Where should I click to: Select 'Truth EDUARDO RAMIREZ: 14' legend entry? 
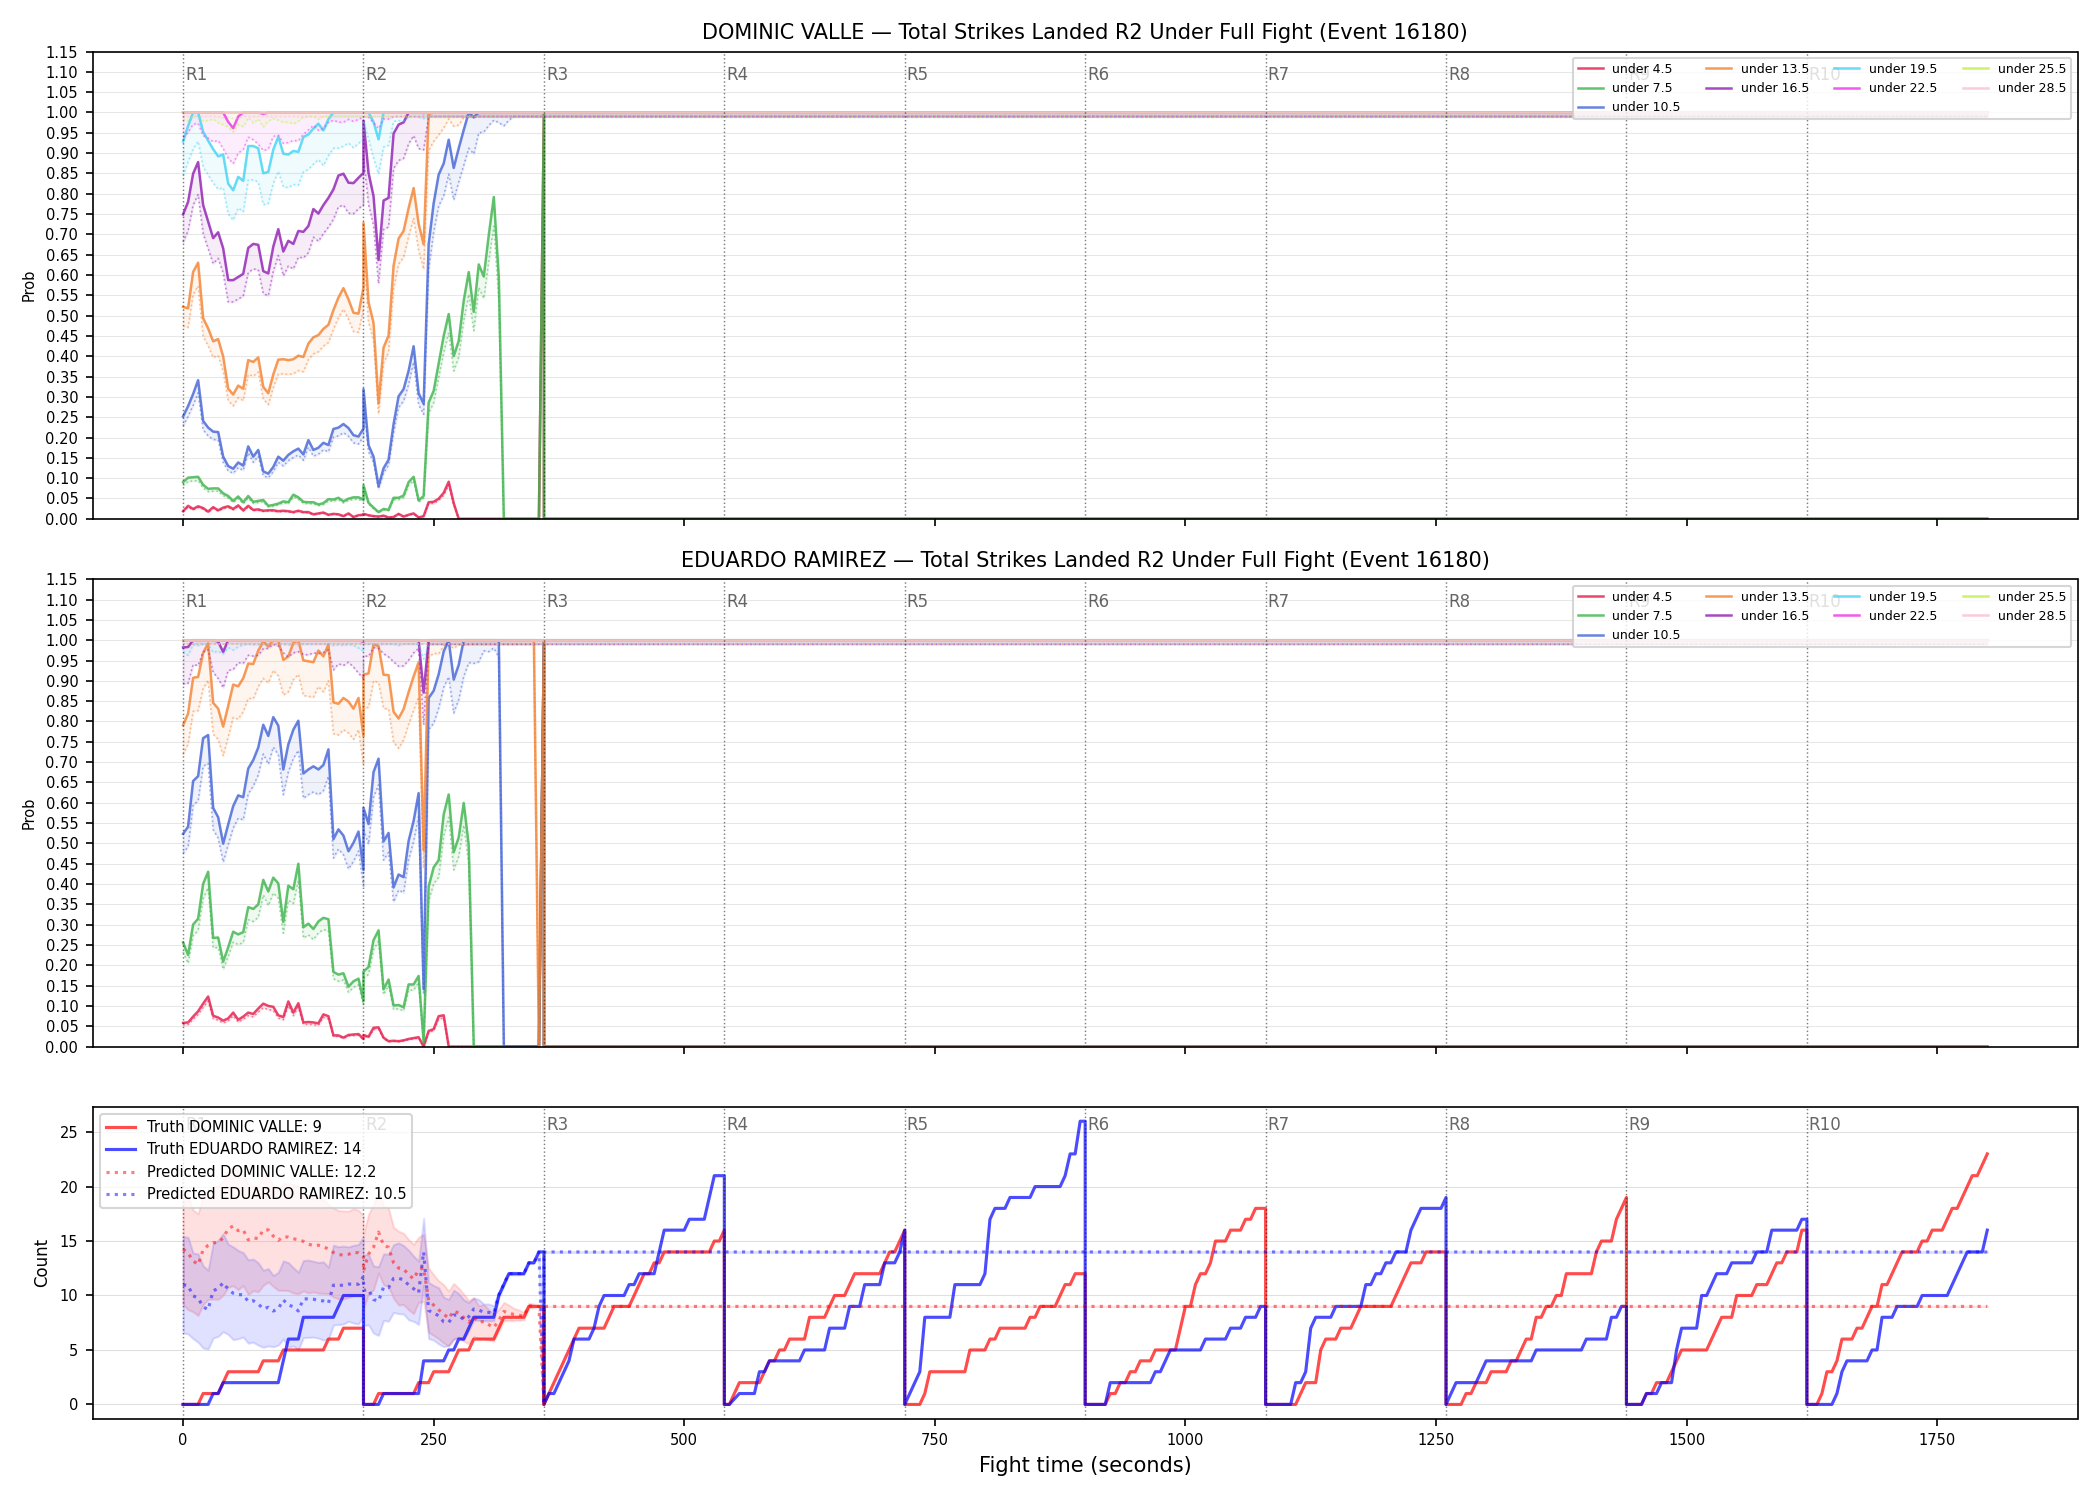(233, 1149)
